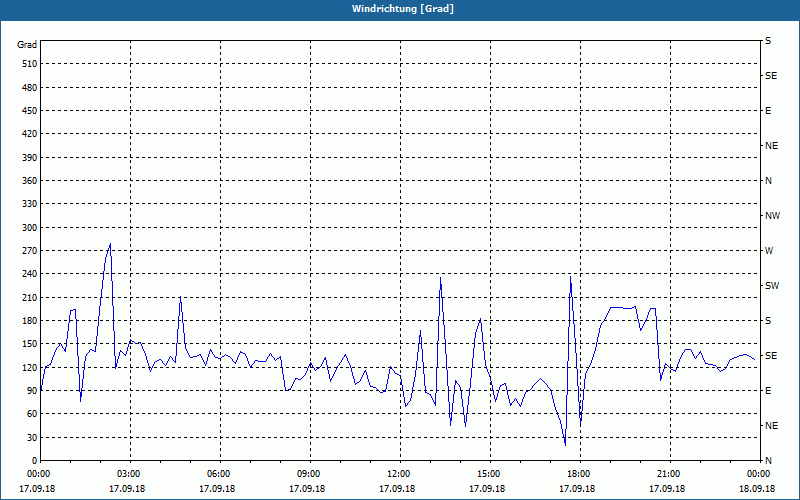Pick the 360 y-axis value

coord(30,181)
